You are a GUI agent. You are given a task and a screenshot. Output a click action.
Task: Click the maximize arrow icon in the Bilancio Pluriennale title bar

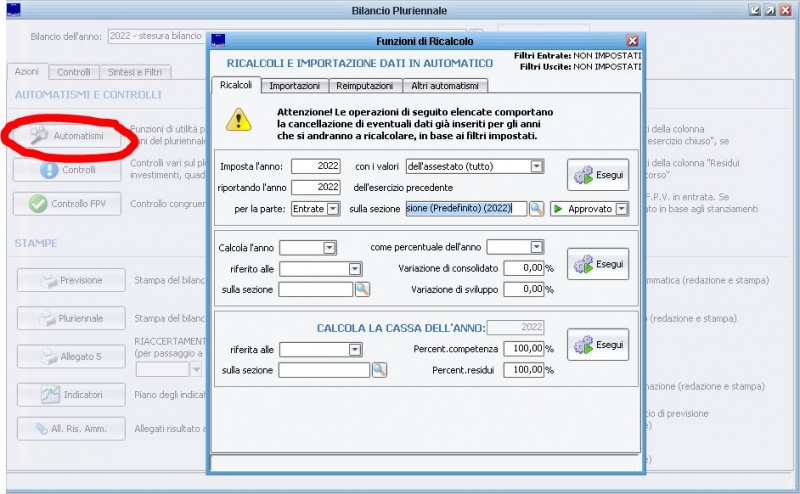tap(770, 10)
